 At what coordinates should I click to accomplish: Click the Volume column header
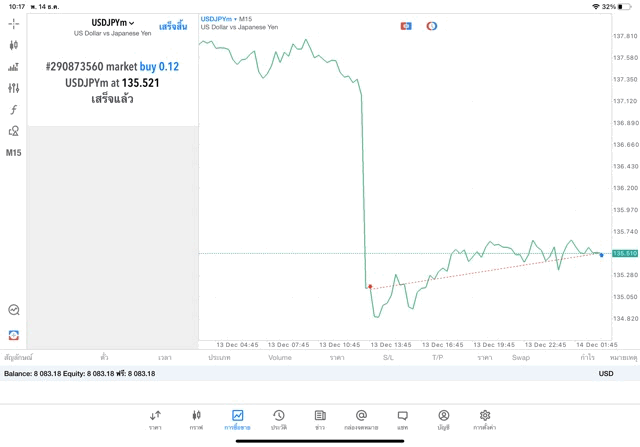pos(280,358)
